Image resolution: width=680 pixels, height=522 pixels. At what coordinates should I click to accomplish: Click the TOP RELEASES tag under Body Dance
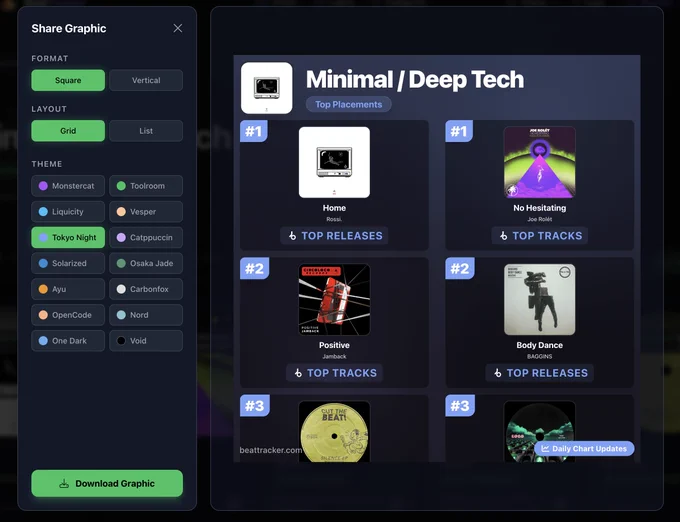[x=539, y=373]
